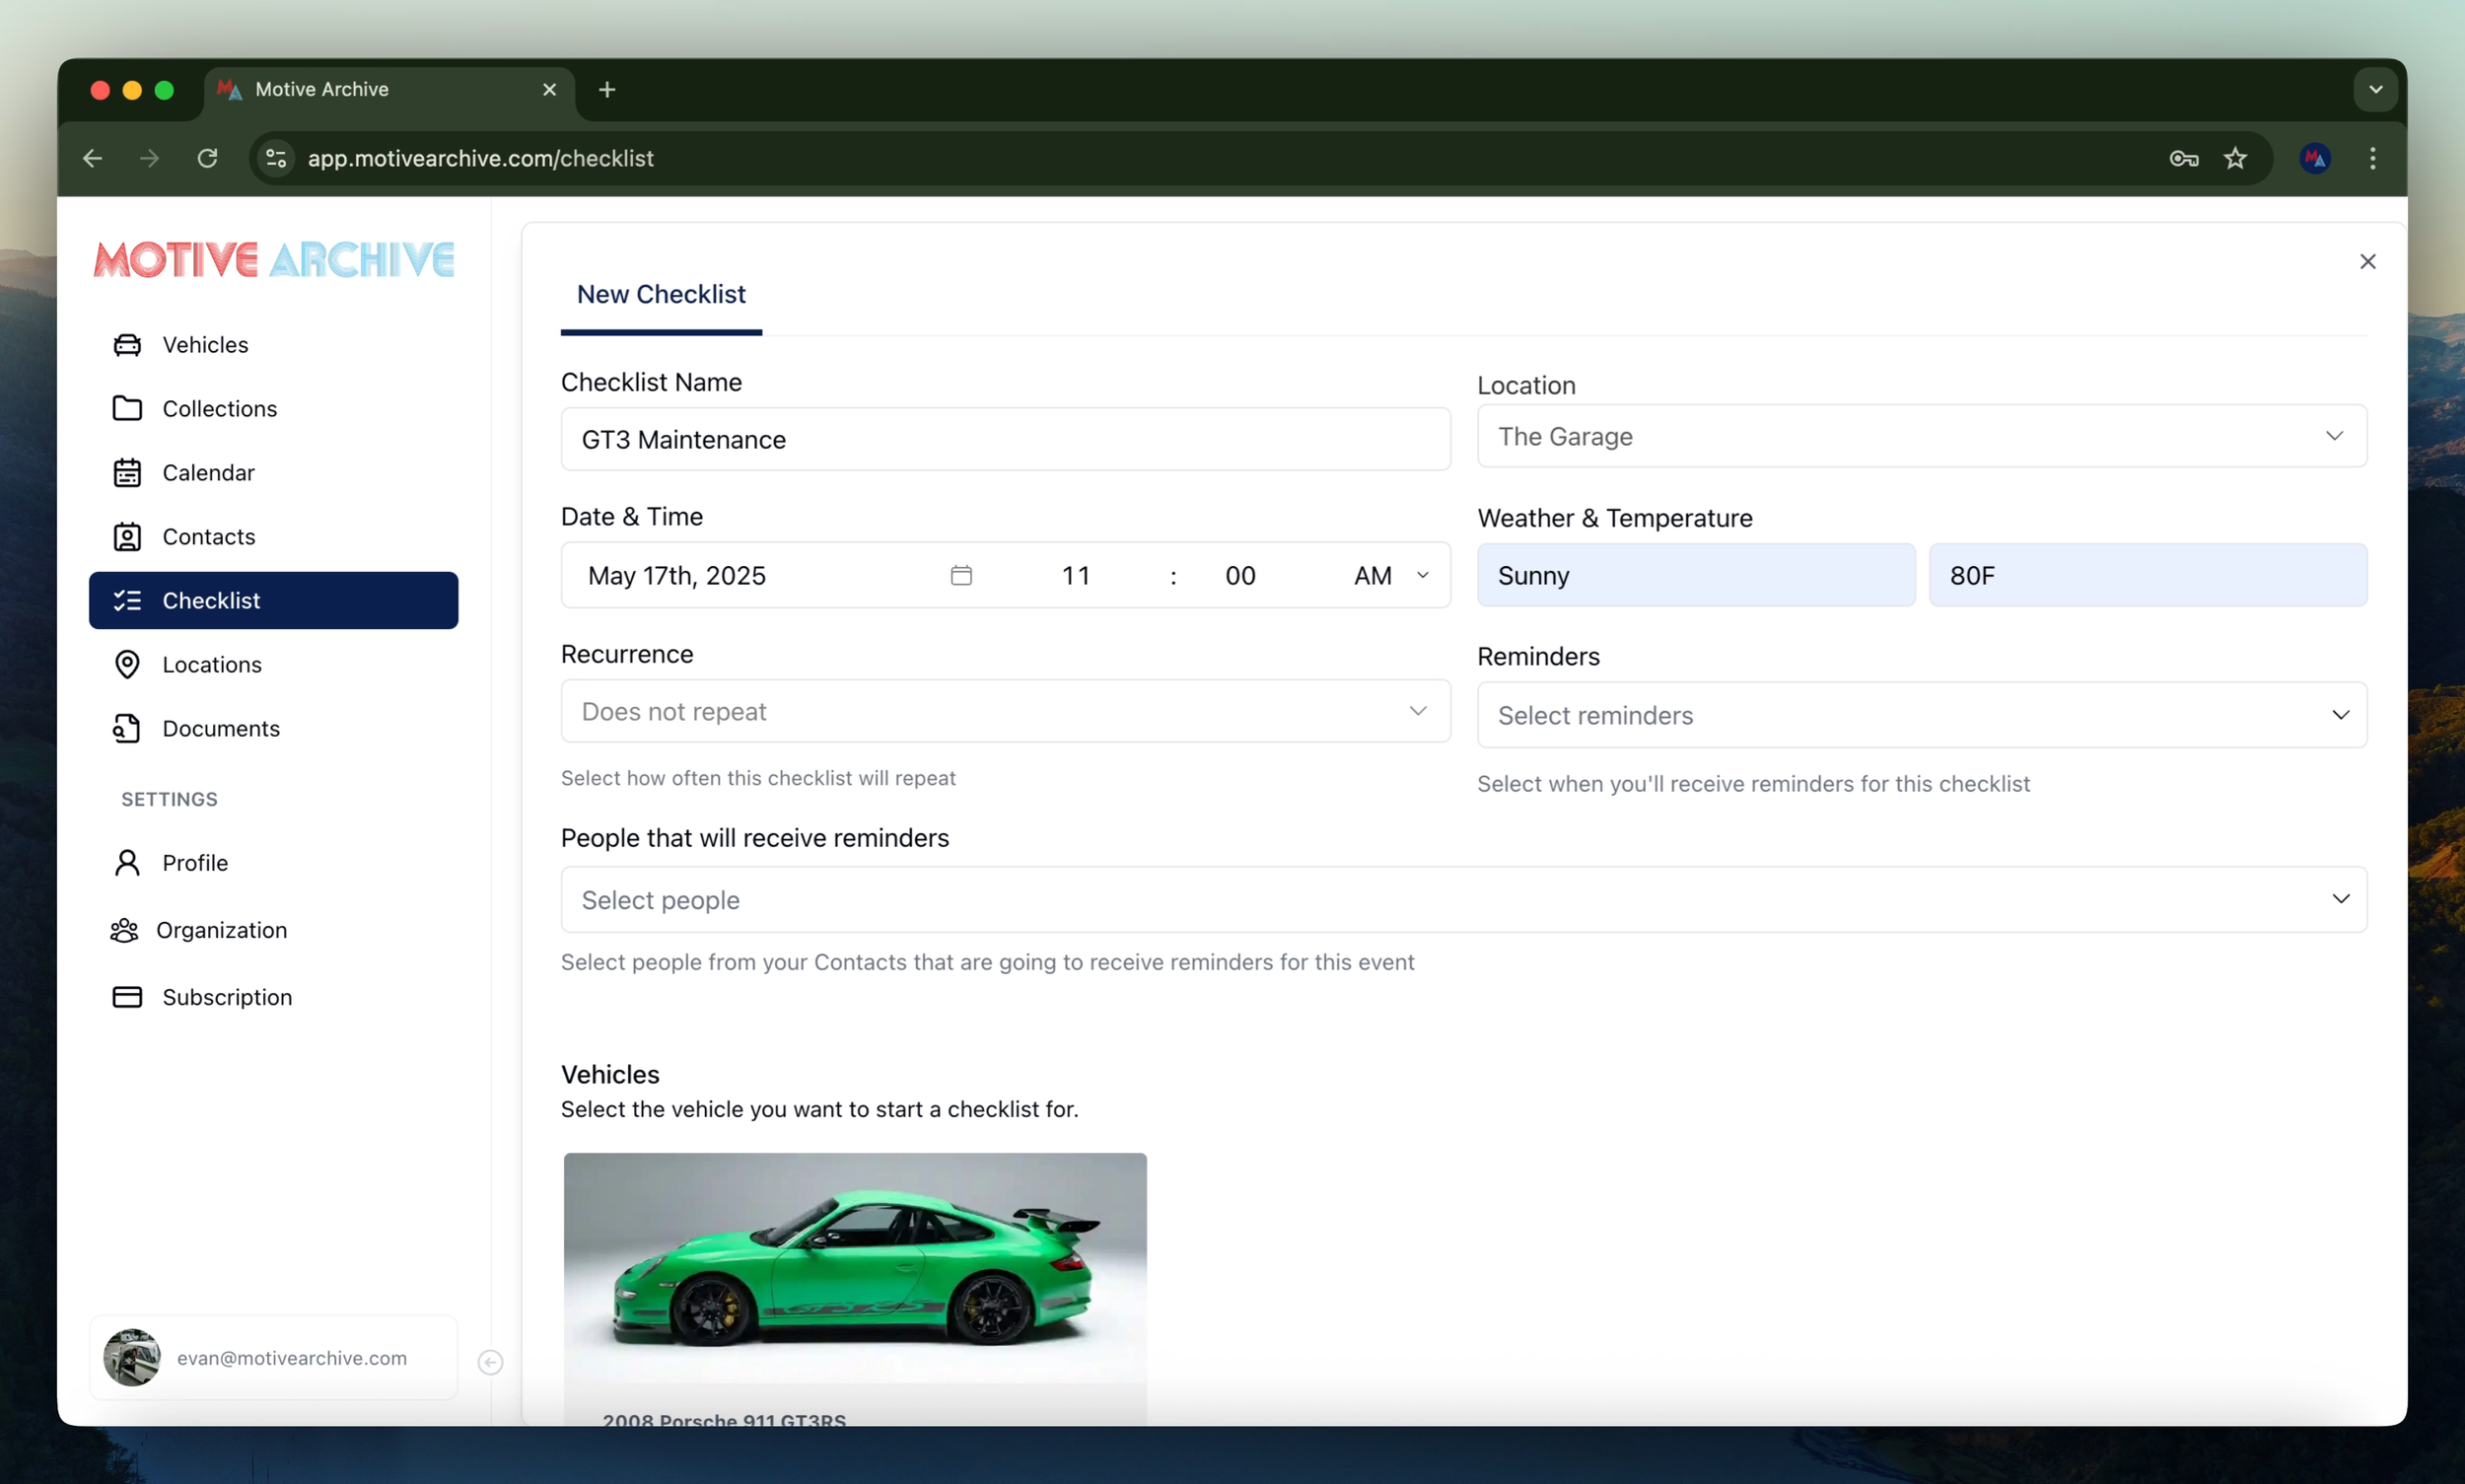Open the browser profile avatar
This screenshot has width=2465, height=1484.
click(2315, 158)
